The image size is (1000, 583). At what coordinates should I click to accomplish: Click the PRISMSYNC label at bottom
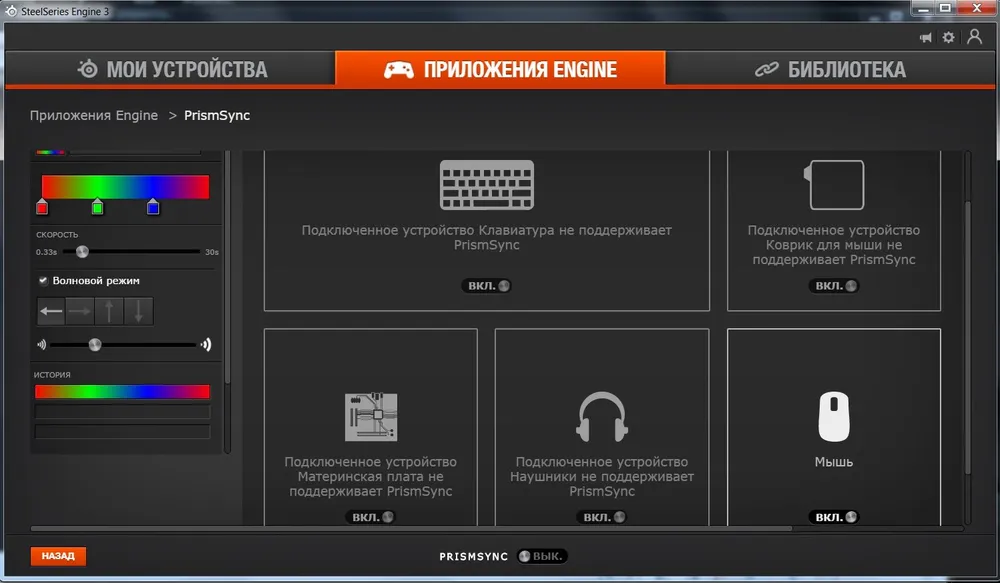[x=474, y=557]
